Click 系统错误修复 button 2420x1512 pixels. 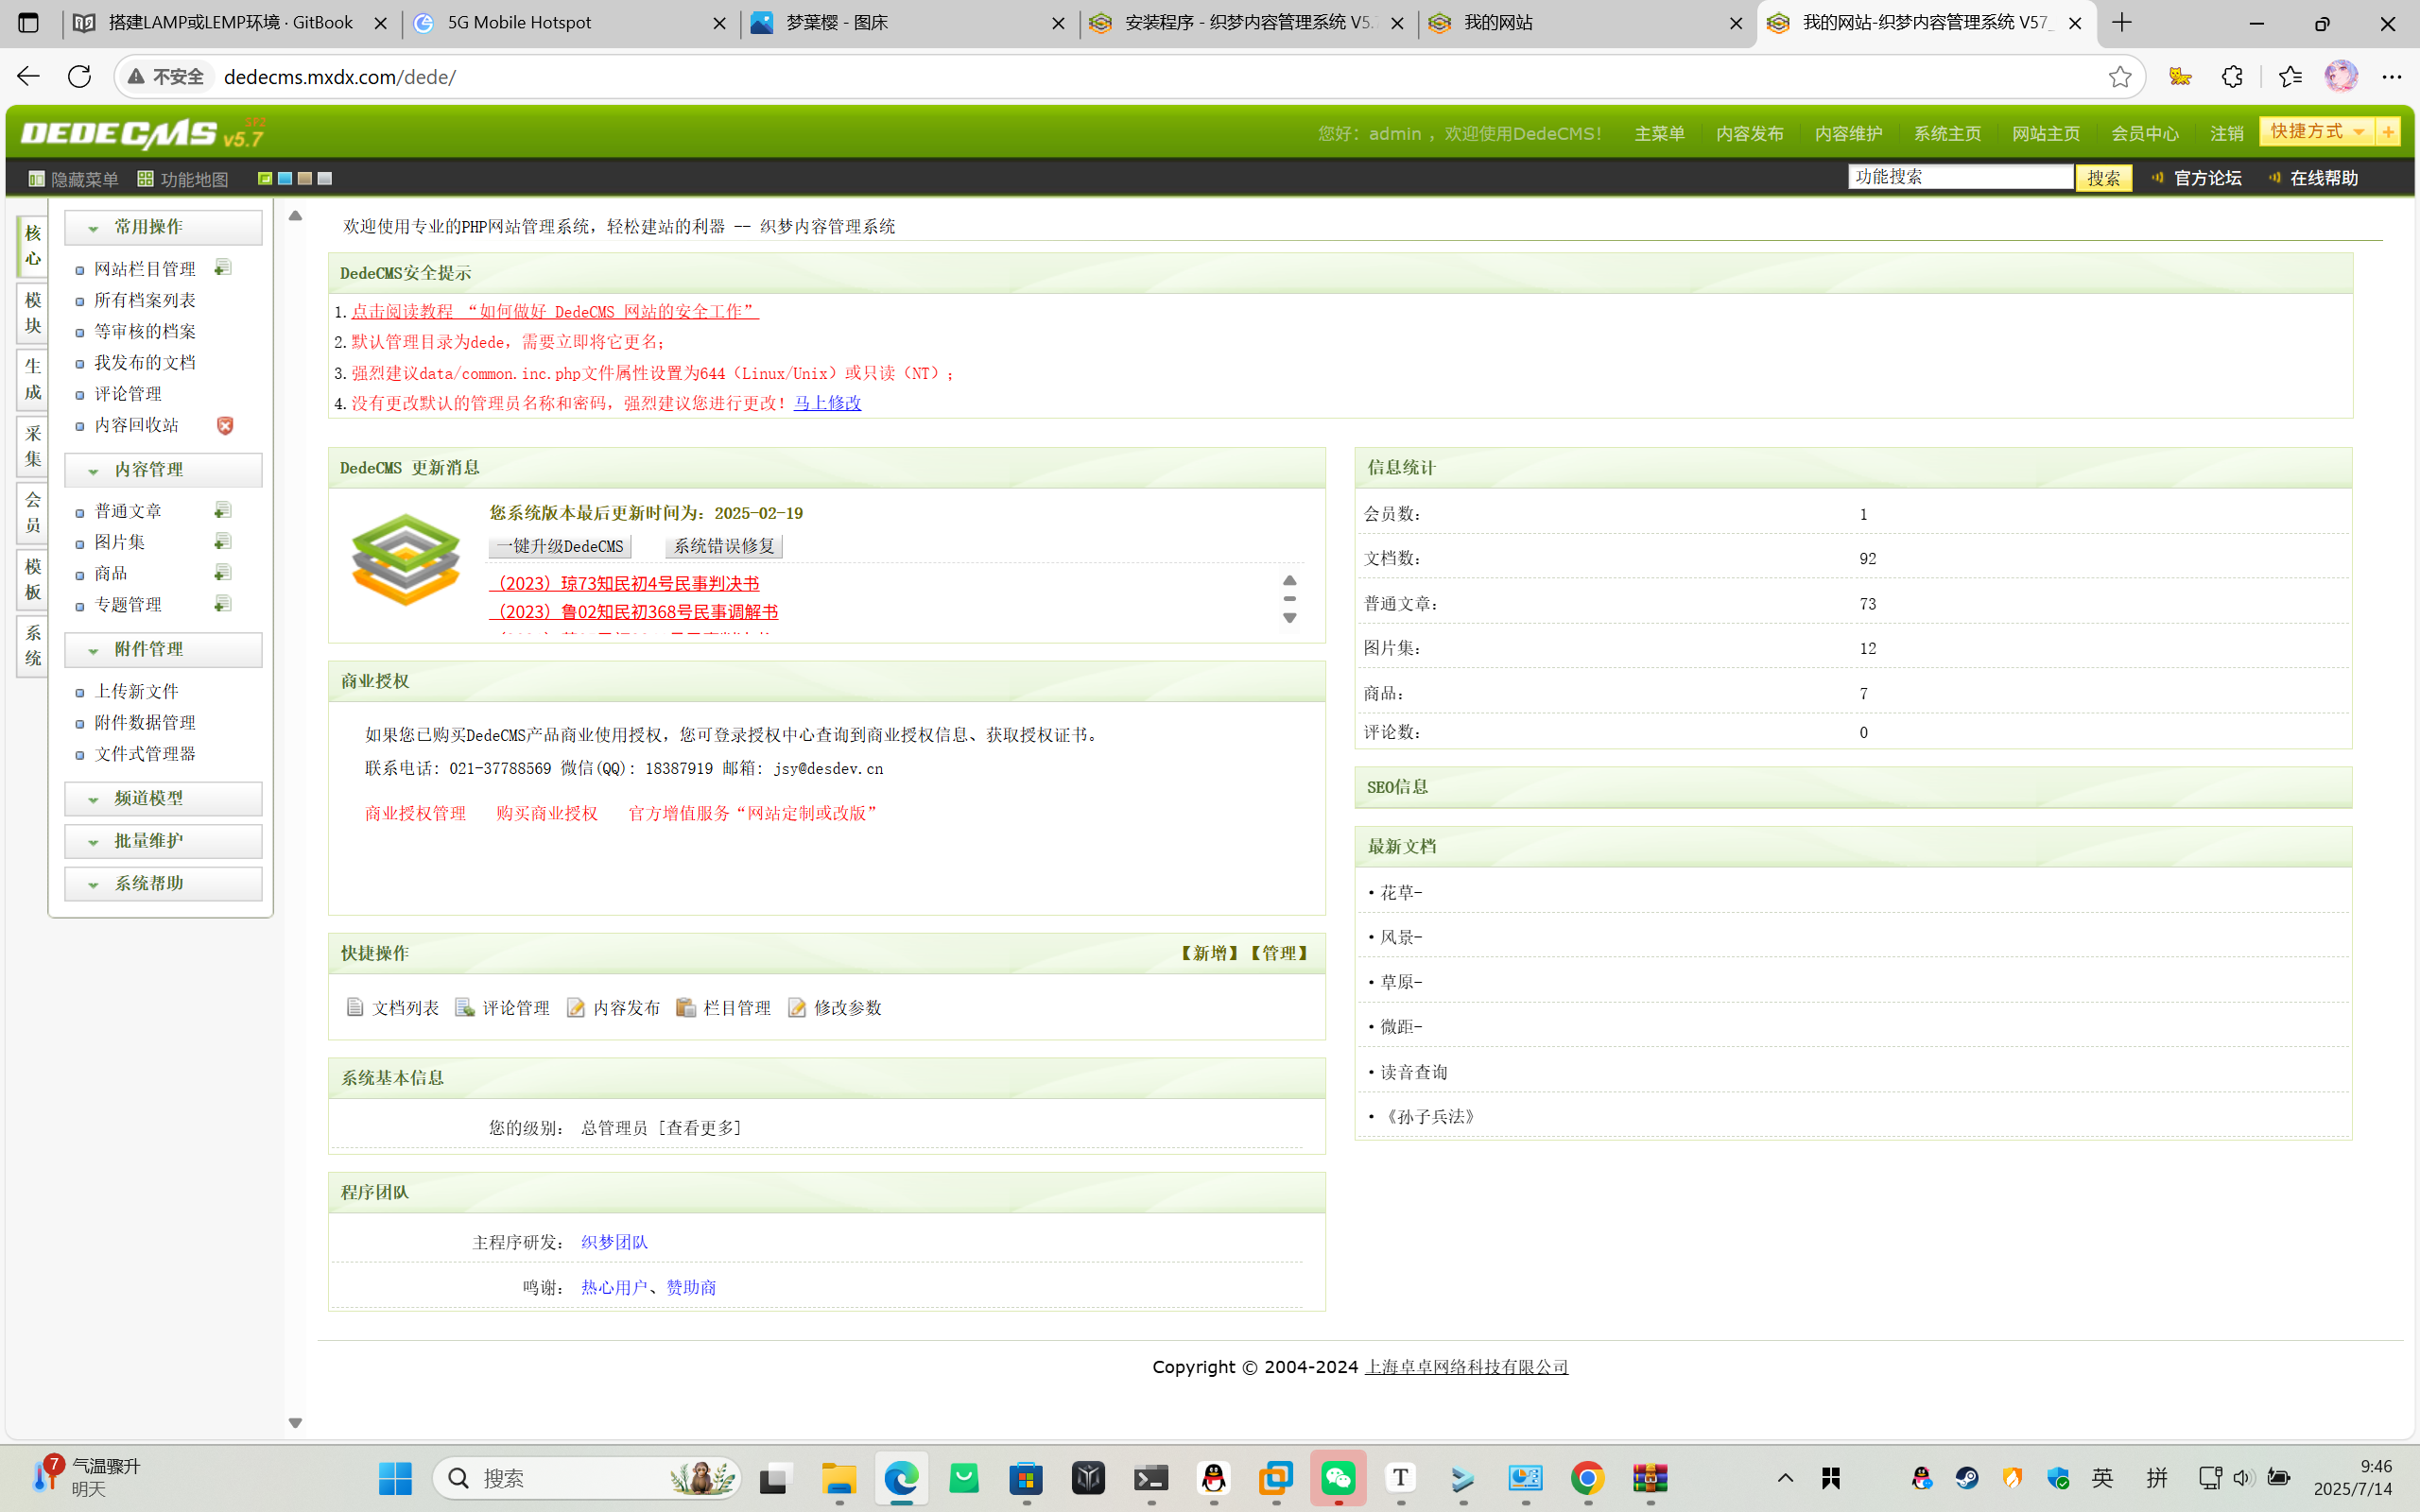[x=724, y=546]
